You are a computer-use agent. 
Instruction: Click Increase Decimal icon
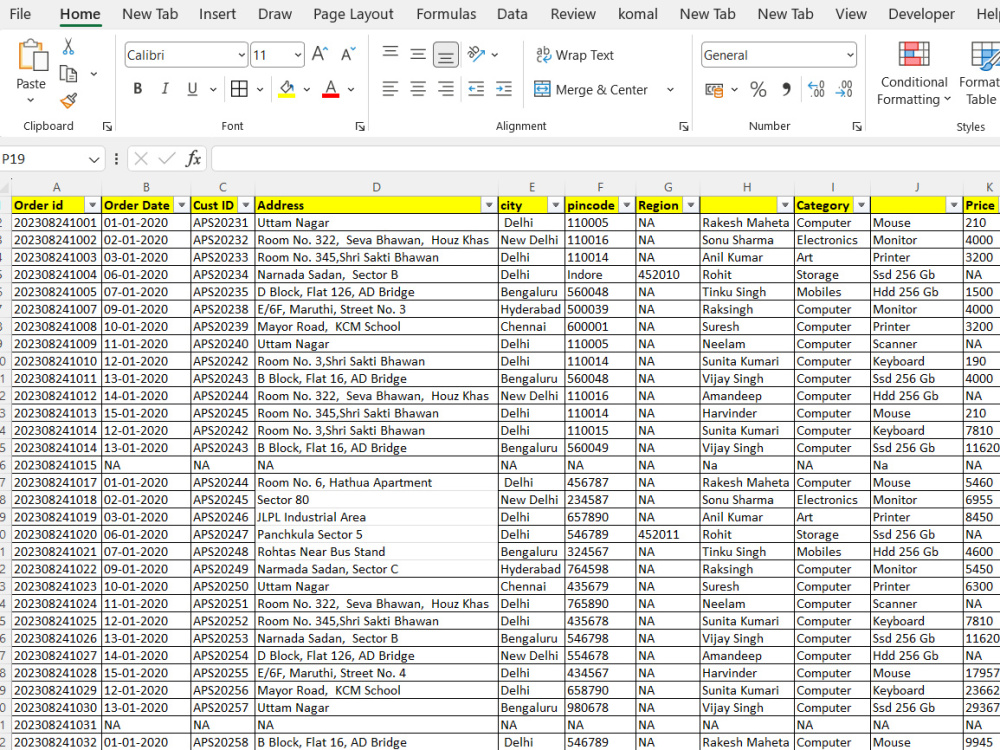(x=816, y=89)
